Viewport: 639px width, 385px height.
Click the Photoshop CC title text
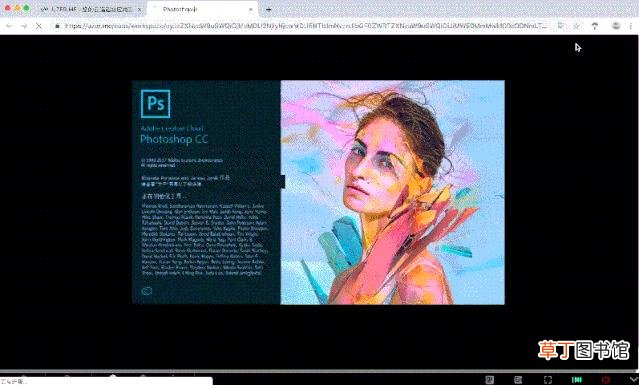click(x=174, y=139)
